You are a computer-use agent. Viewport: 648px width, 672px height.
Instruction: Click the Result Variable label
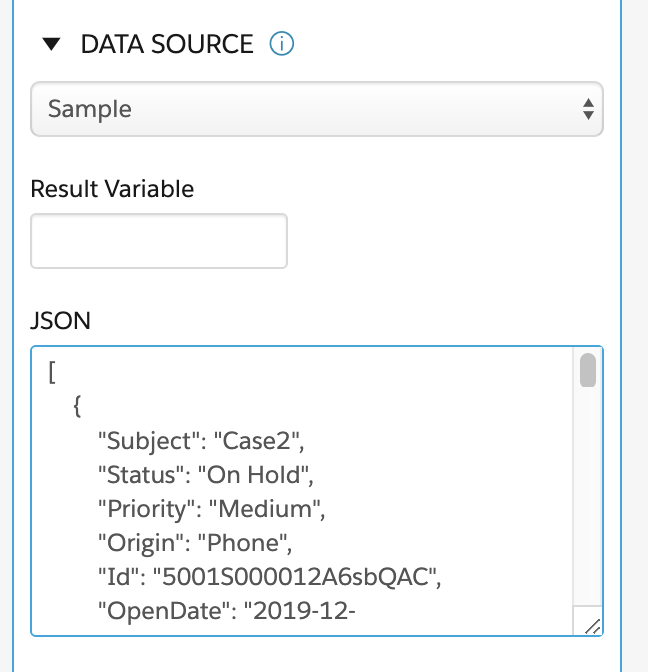point(112,189)
